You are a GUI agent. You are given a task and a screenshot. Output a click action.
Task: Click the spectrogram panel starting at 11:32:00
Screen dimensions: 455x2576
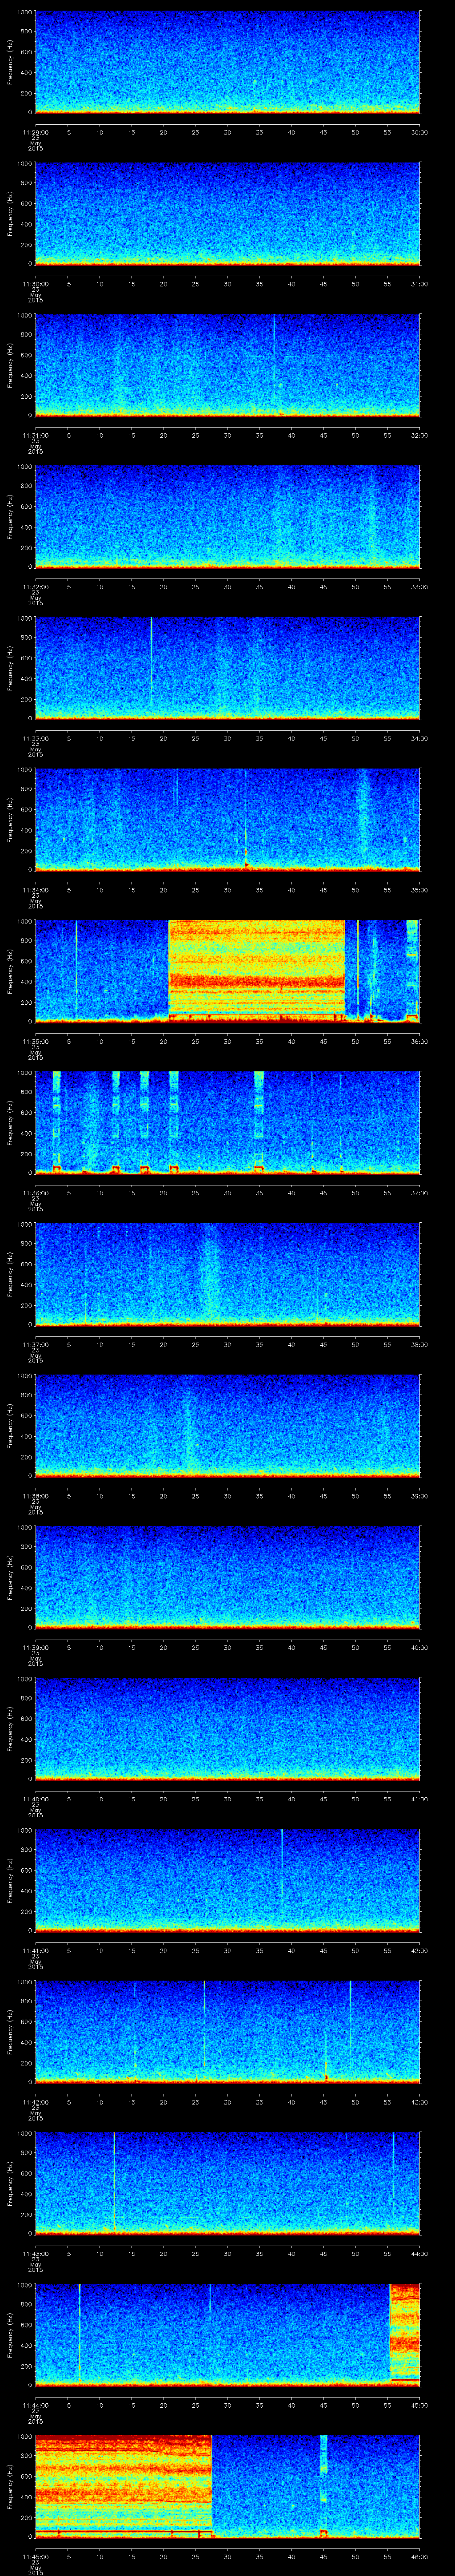[228, 516]
